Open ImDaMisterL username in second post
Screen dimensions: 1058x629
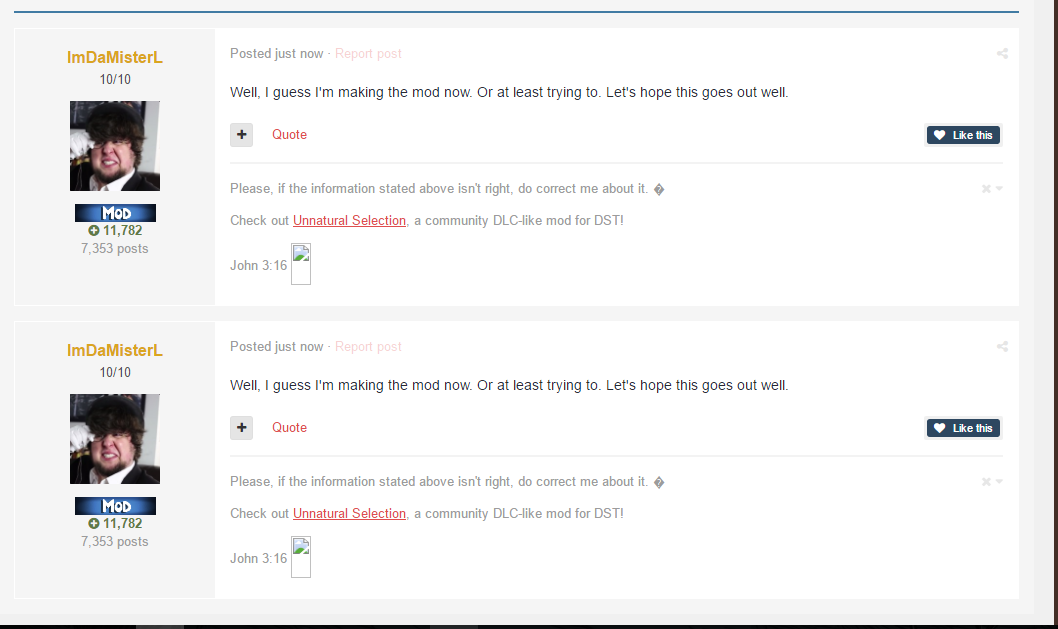click(x=115, y=350)
